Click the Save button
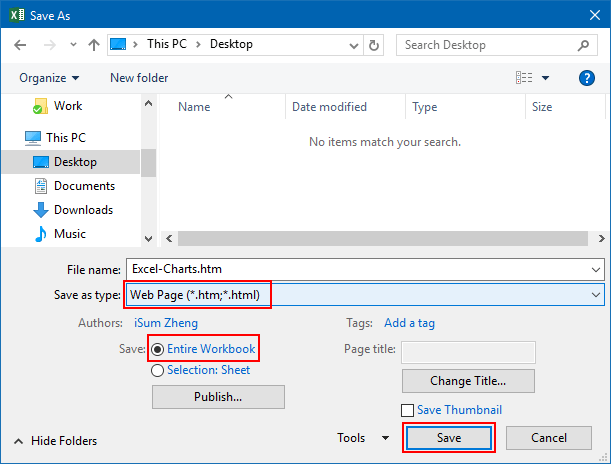This screenshot has height=464, width=611. [449, 438]
